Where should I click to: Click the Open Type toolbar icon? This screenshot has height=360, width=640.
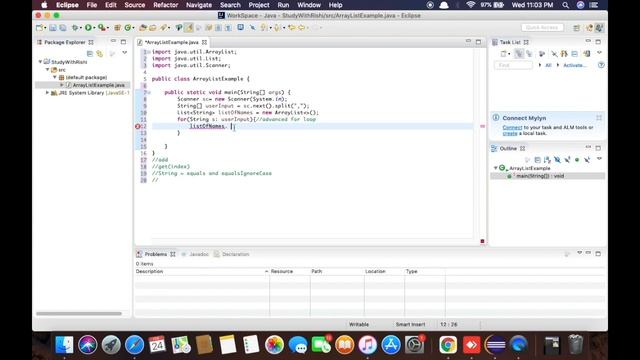[142, 28]
